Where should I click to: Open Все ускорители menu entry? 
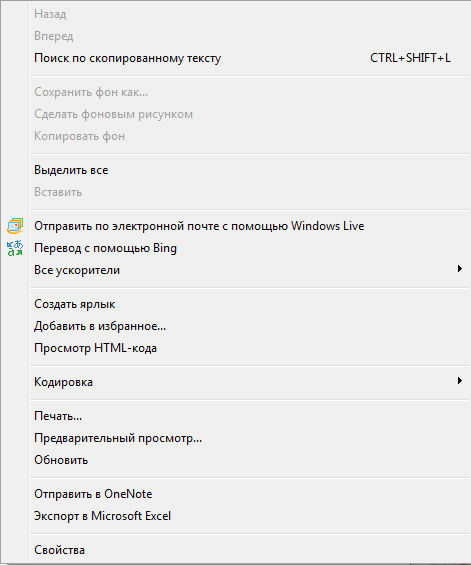click(249, 270)
